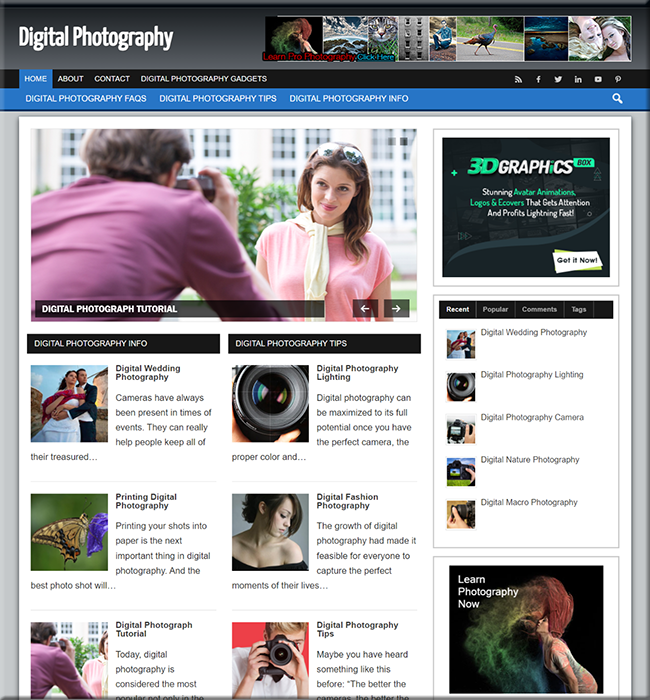Open sidebar link Digital Nature Photography
This screenshot has width=650, height=700.
(530, 460)
